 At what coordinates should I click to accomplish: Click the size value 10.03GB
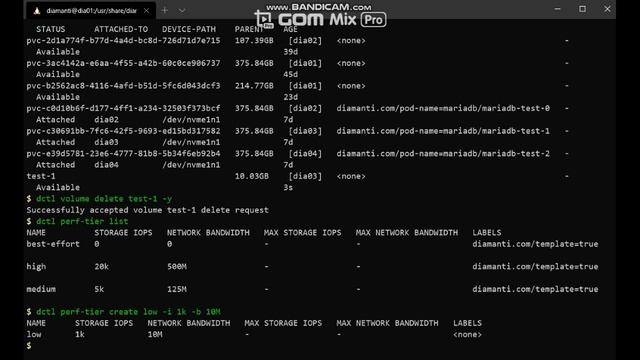point(251,176)
